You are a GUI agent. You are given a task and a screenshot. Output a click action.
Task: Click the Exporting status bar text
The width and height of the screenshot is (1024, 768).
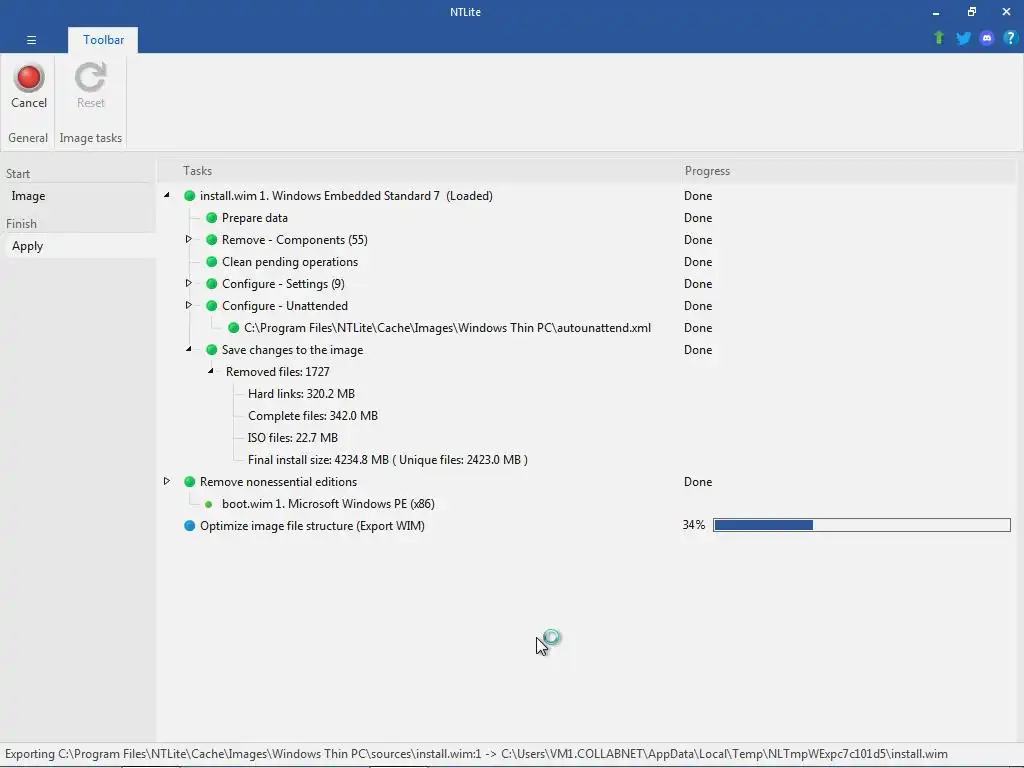pos(476,754)
